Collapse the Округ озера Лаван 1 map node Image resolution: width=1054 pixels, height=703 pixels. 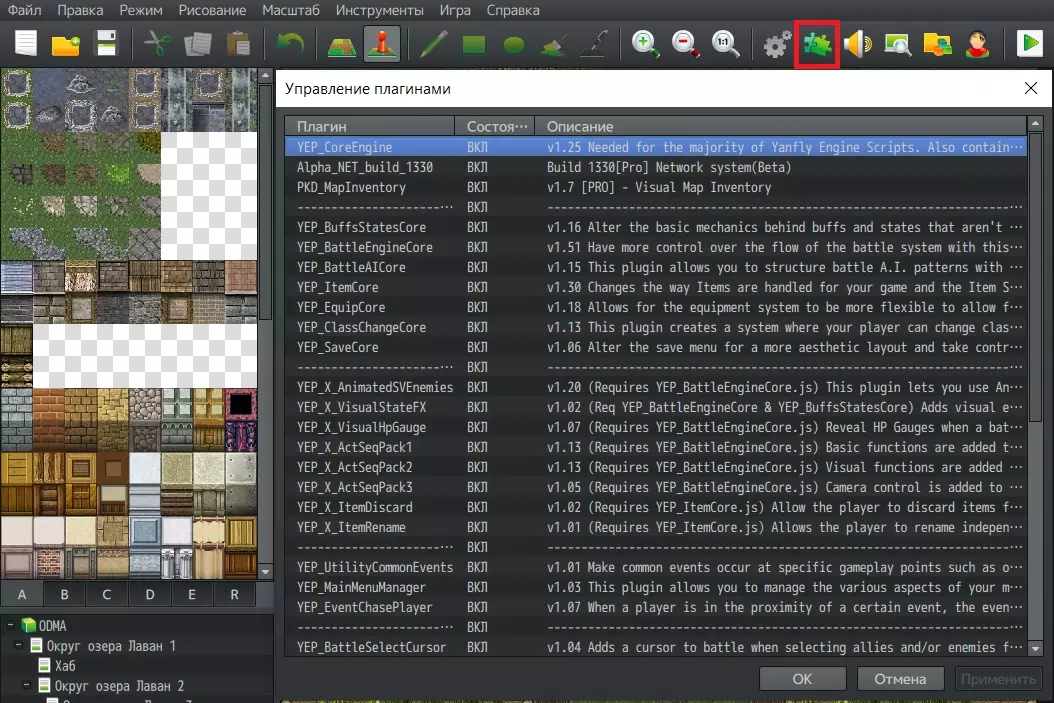[19, 646]
